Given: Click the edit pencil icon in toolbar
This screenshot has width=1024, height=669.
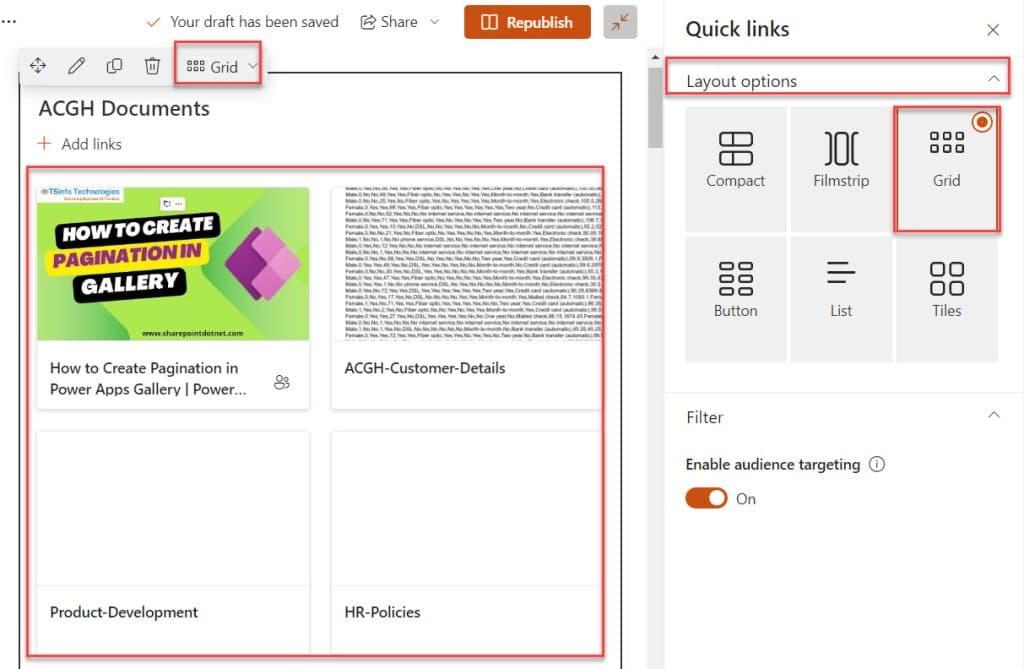Looking at the screenshot, I should [x=76, y=65].
